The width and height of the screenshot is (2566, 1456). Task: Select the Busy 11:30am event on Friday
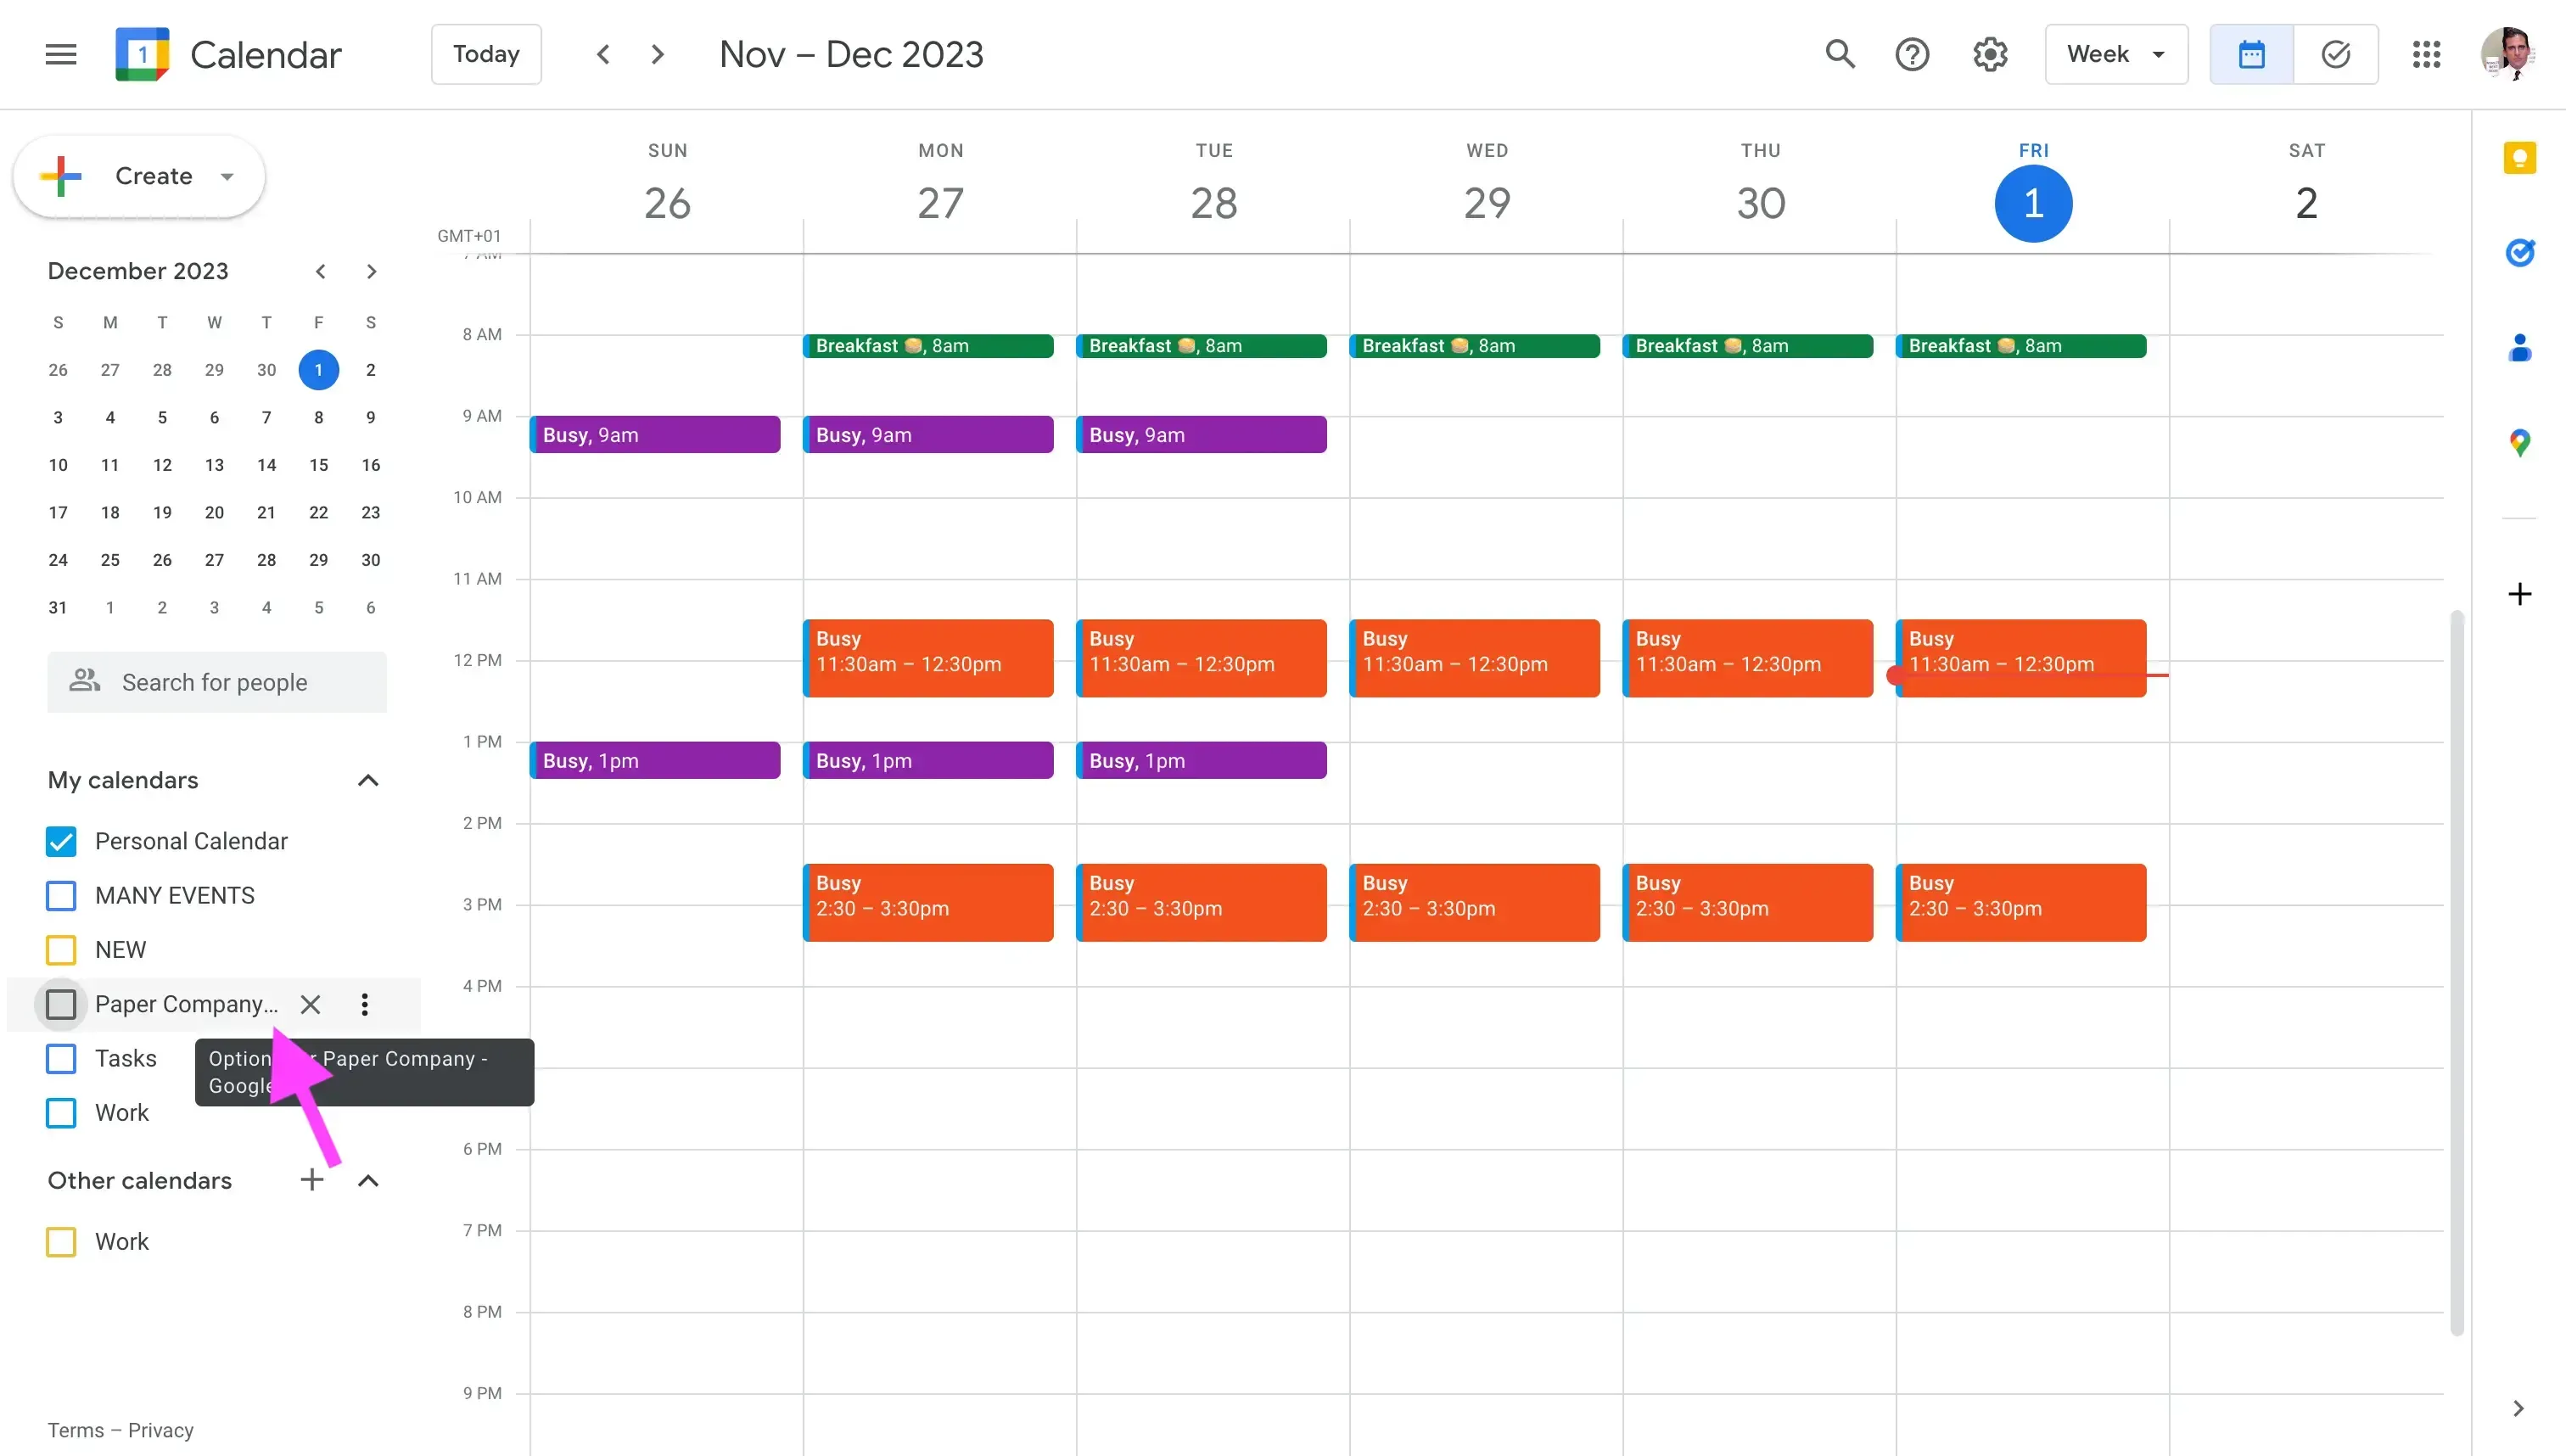(x=2020, y=658)
